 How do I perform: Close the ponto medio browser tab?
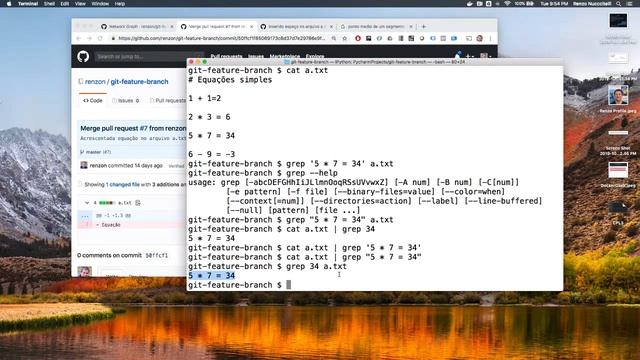411,27
